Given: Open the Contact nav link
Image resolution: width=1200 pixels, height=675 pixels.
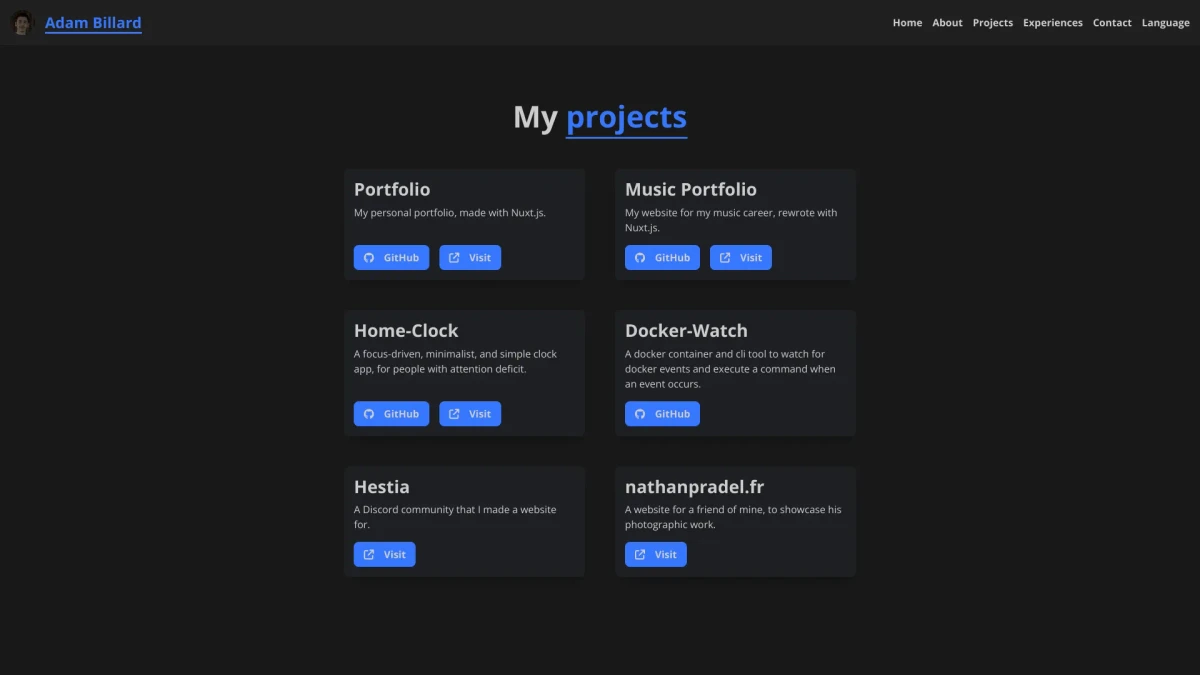Looking at the screenshot, I should coord(1112,22).
